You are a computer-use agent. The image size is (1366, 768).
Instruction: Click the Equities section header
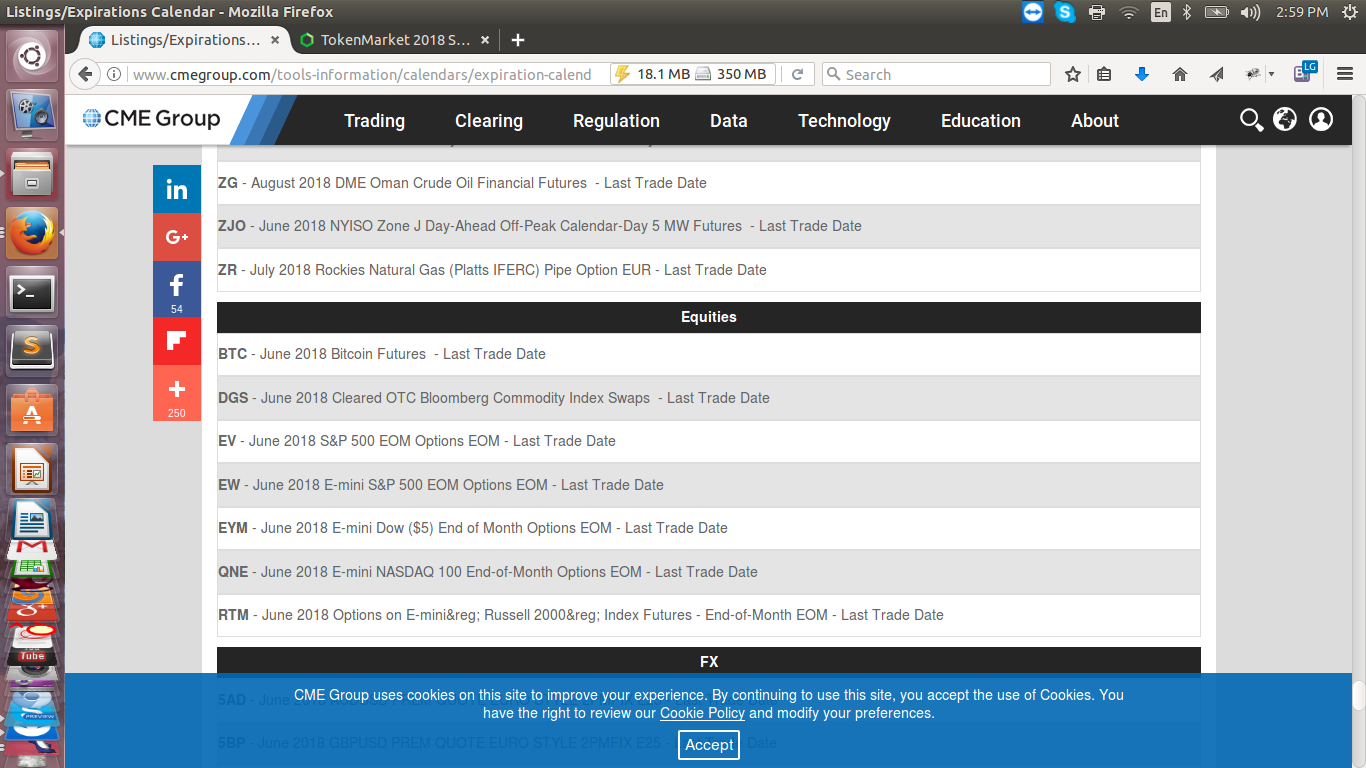point(708,317)
